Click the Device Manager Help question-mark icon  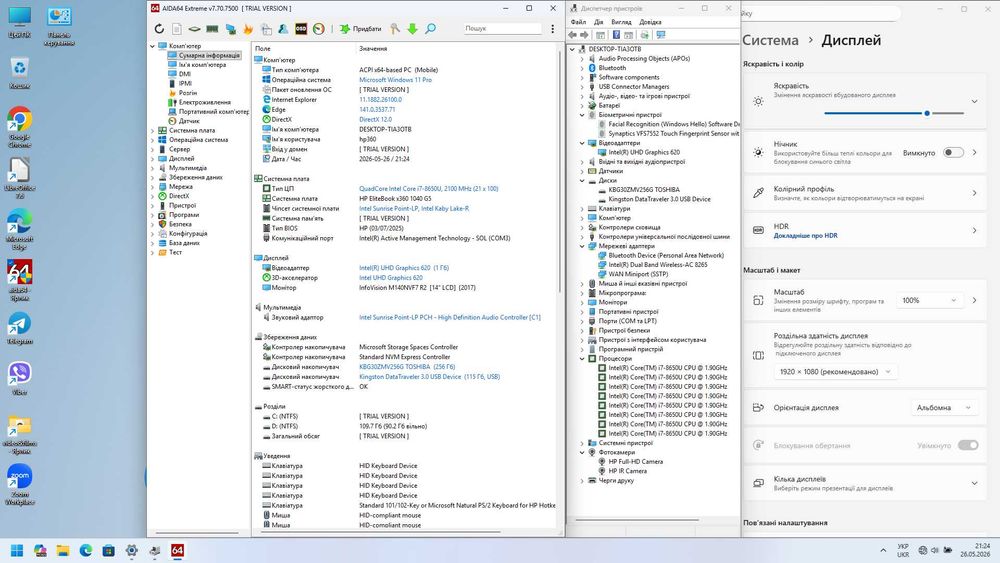tap(616, 35)
